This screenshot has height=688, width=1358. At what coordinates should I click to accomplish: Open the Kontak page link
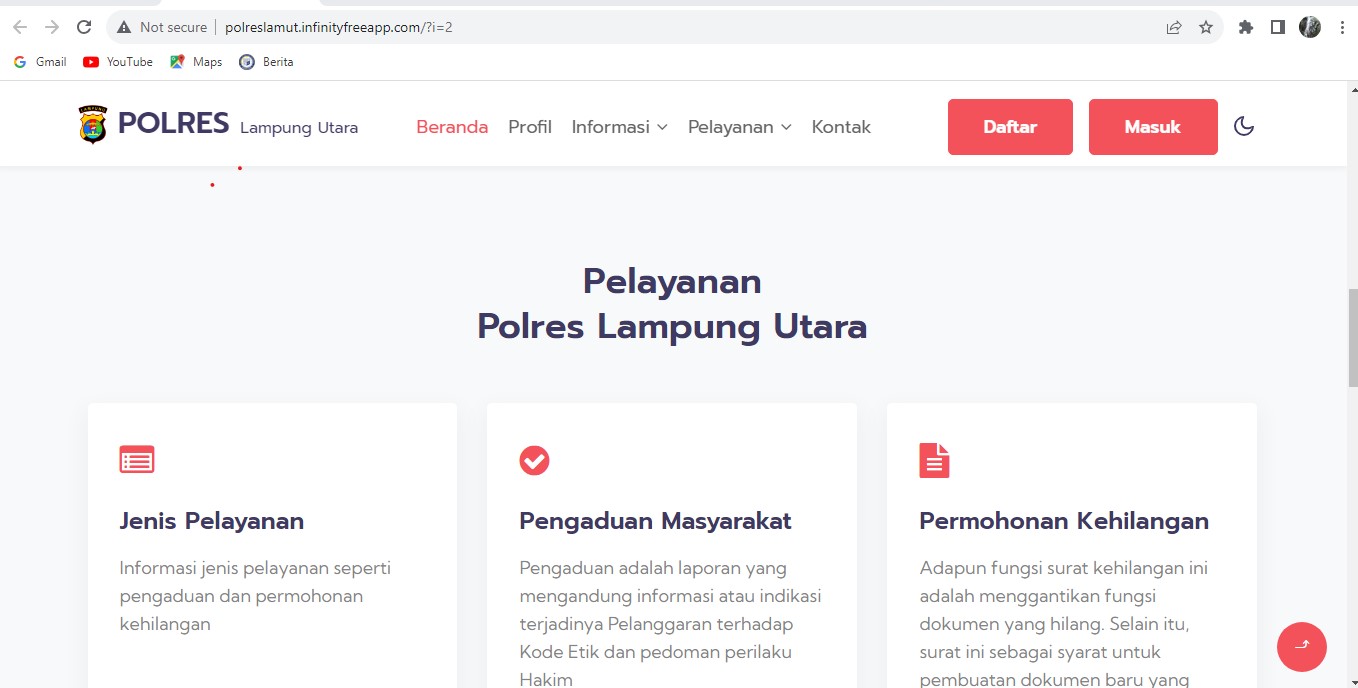coord(841,127)
